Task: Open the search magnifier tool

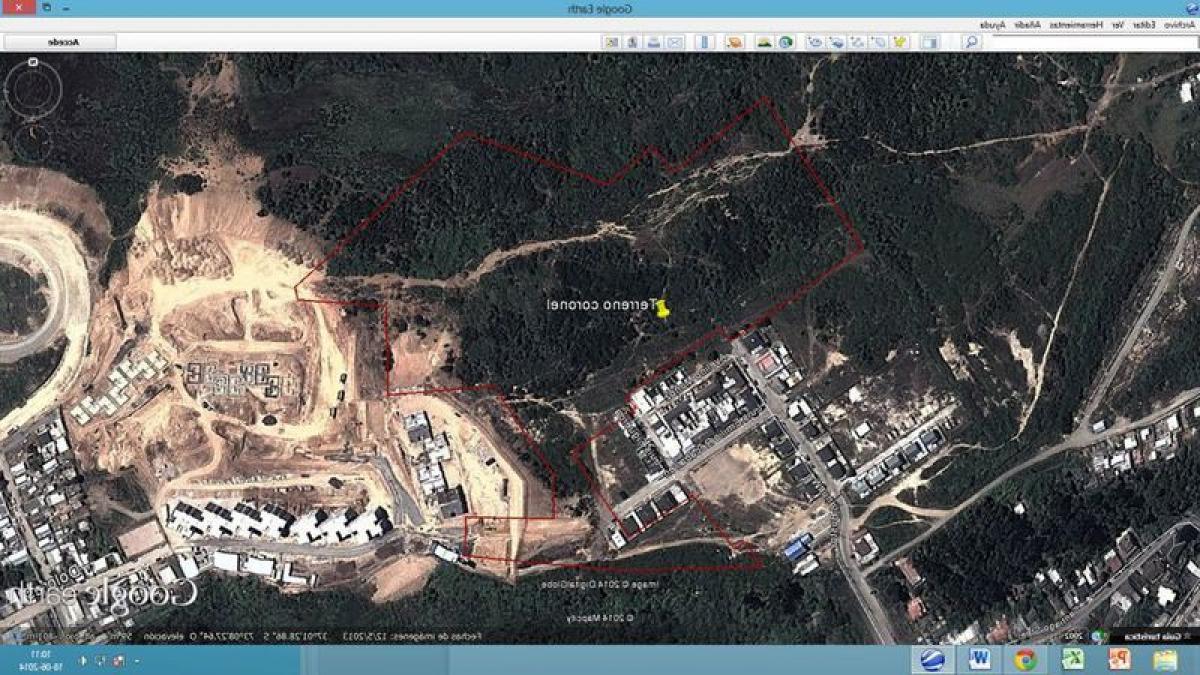Action: click(x=965, y=42)
